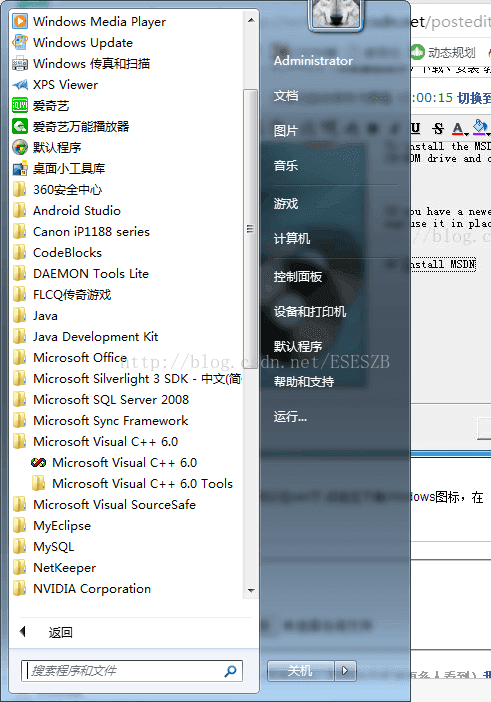Open 帮助和支持

(304, 381)
